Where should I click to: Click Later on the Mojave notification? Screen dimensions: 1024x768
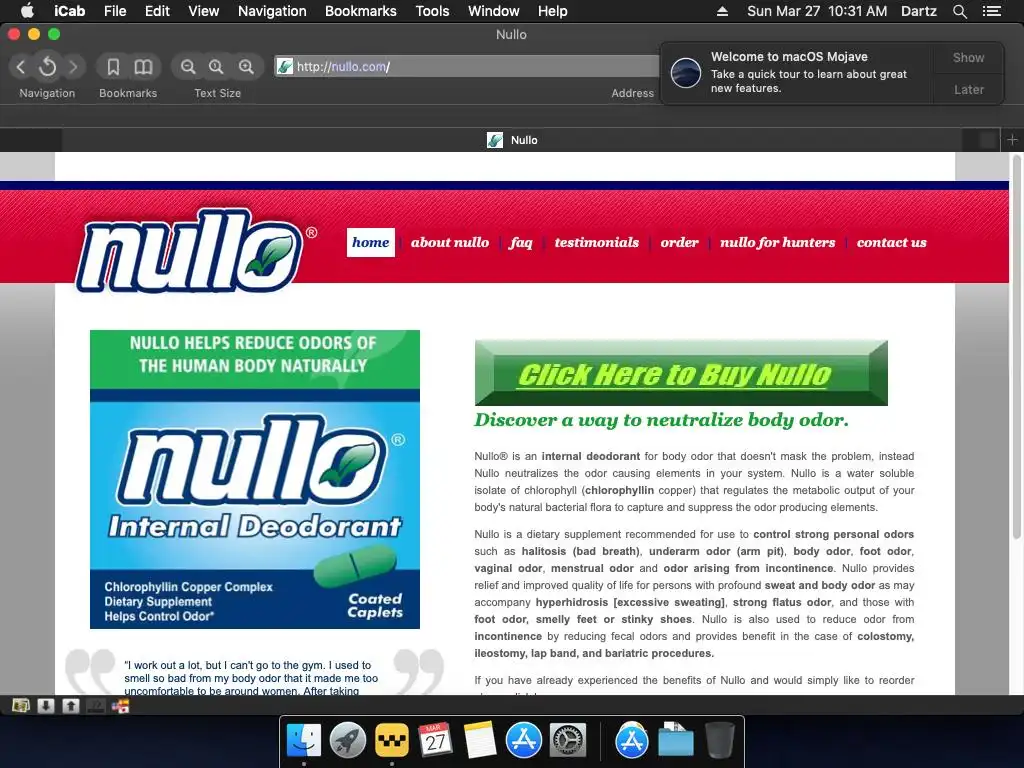(968, 89)
